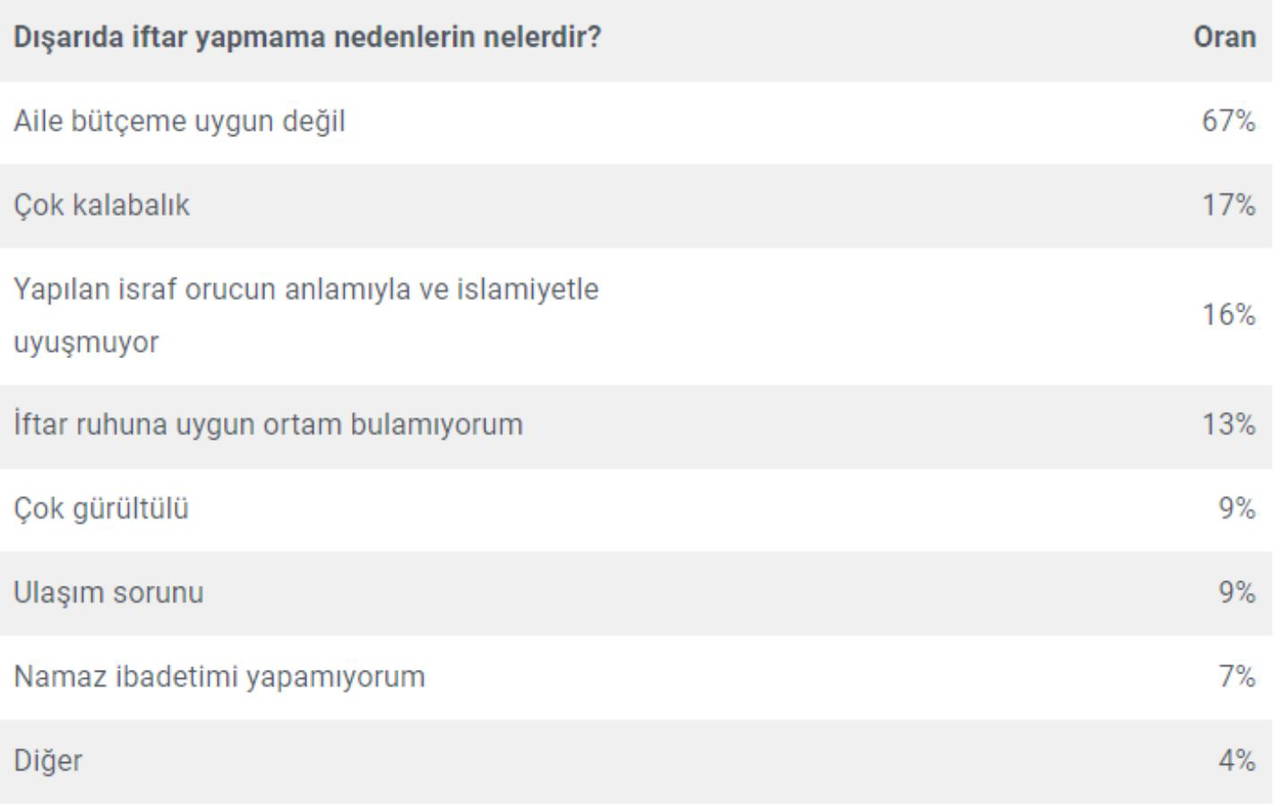Image resolution: width=1280 pixels, height=806 pixels.
Task: Select the 'Çok gürültülü' row label
Action: click(101, 509)
